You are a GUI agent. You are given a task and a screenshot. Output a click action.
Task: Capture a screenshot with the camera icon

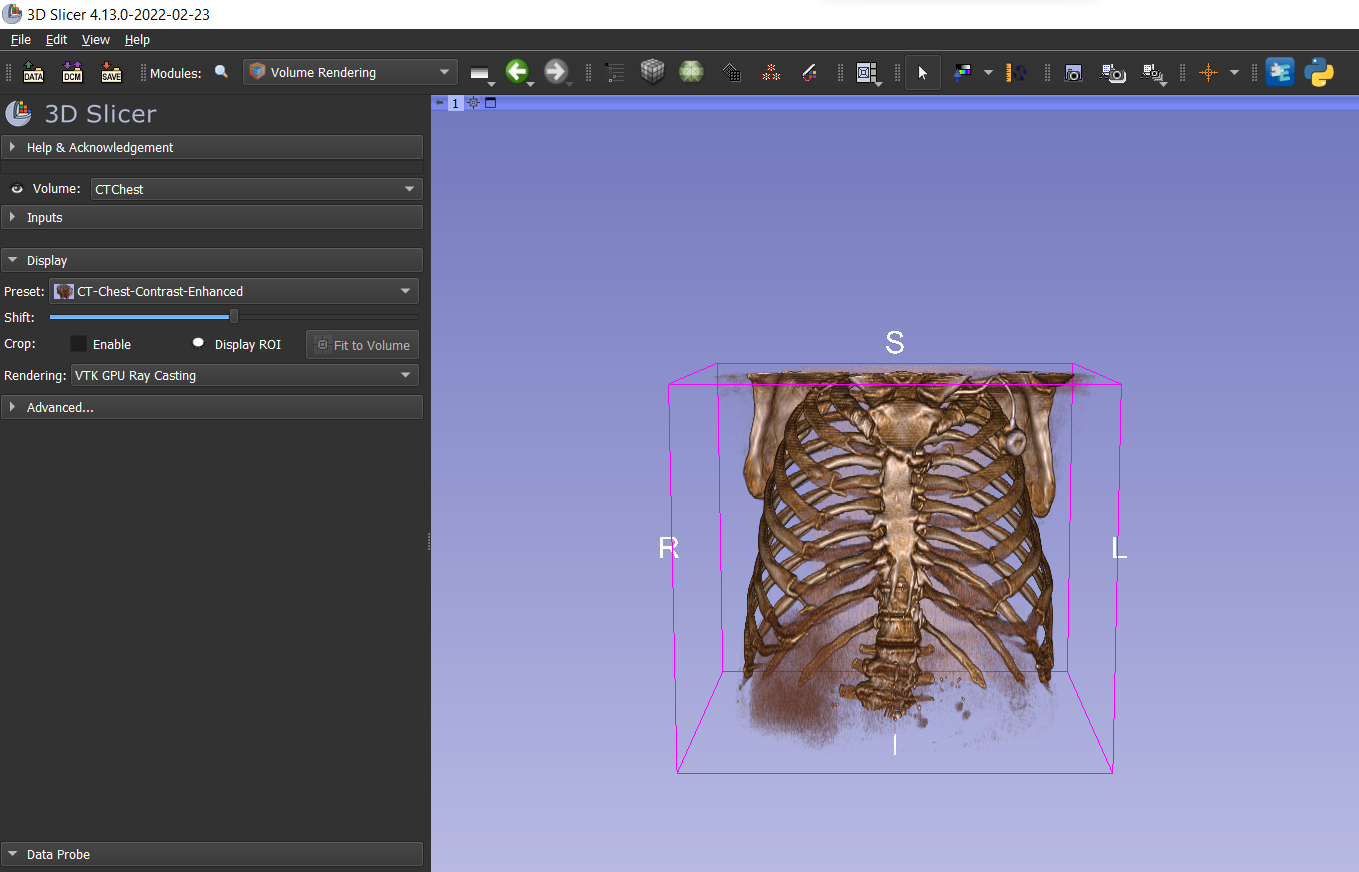(x=1073, y=72)
